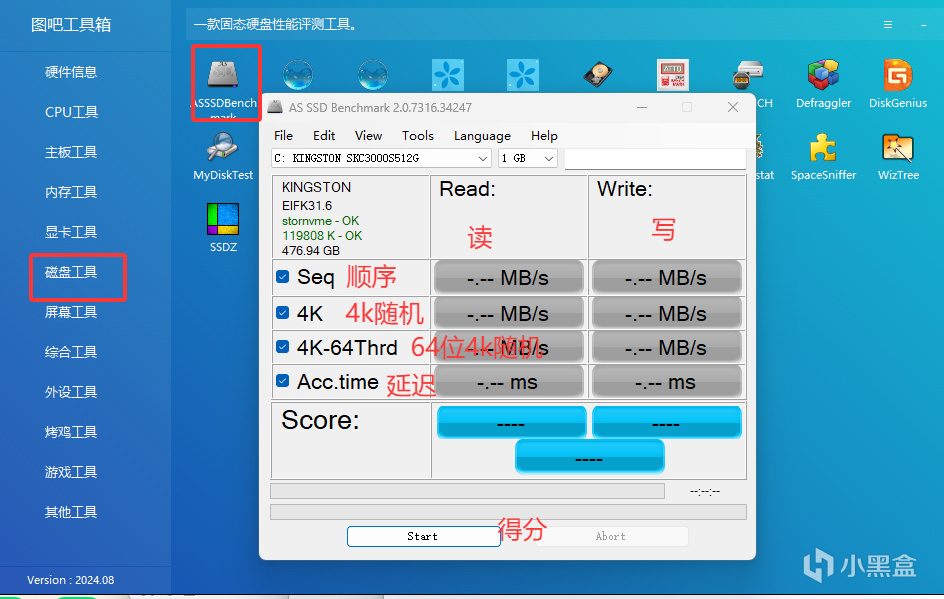This screenshot has height=599, width=944.
Task: Click the Seq read result cell
Action: [509, 277]
